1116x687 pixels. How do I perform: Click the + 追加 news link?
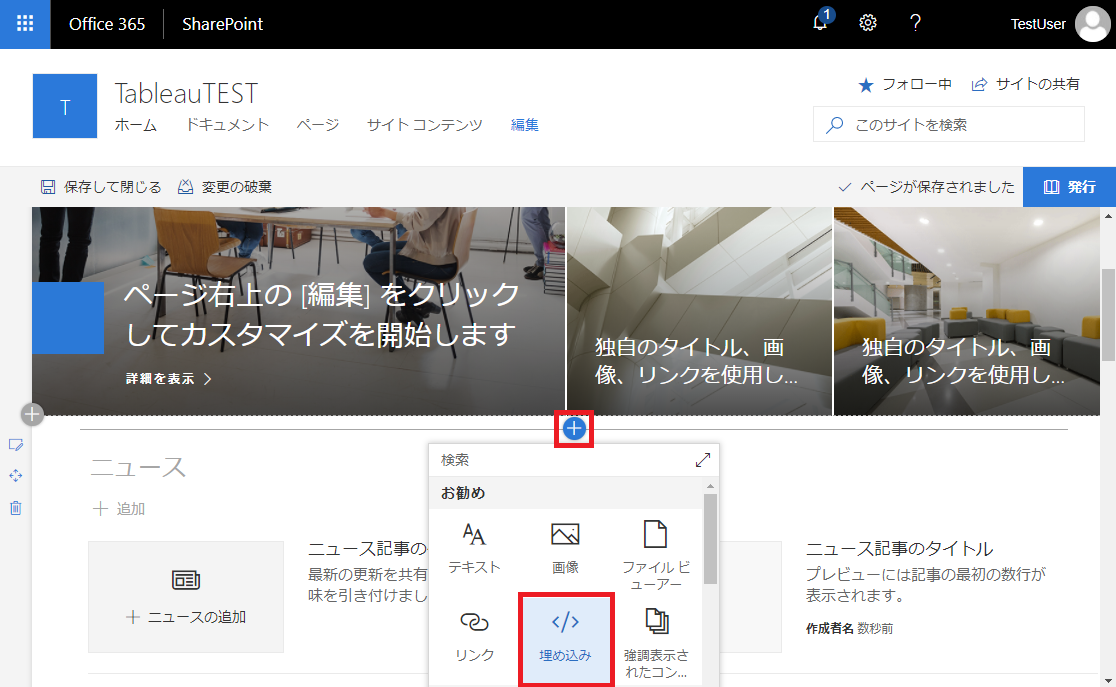(119, 509)
